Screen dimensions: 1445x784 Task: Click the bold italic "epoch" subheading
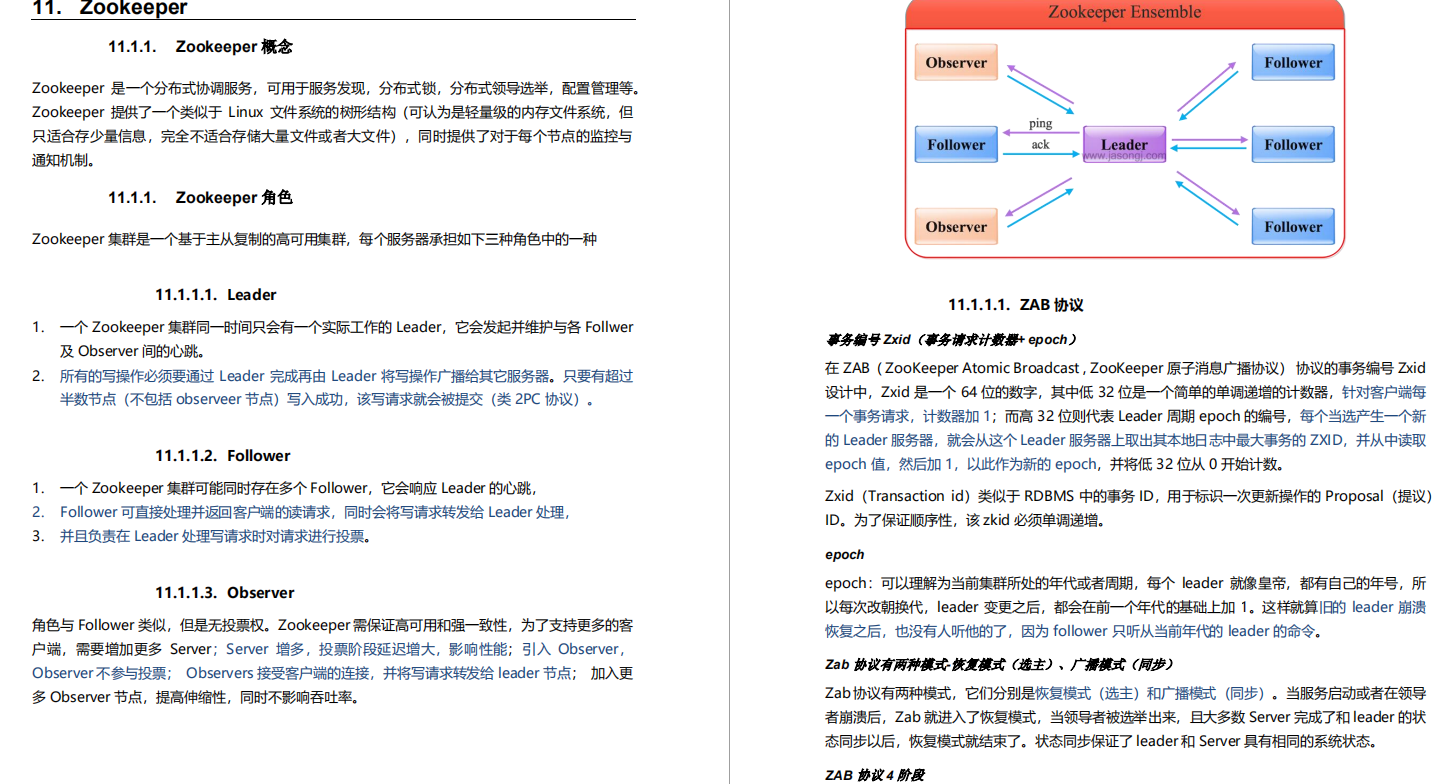pyautogui.click(x=844, y=555)
